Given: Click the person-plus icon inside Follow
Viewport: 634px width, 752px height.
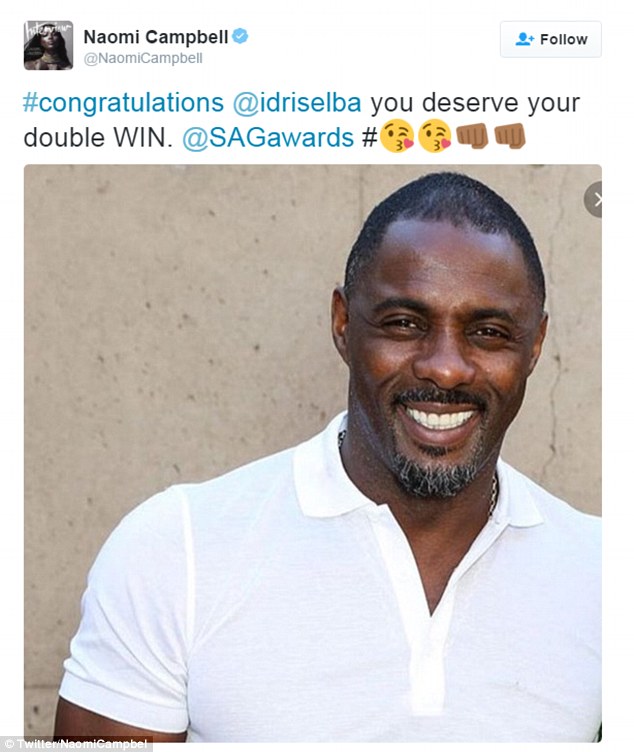Looking at the screenshot, I should pos(525,39).
